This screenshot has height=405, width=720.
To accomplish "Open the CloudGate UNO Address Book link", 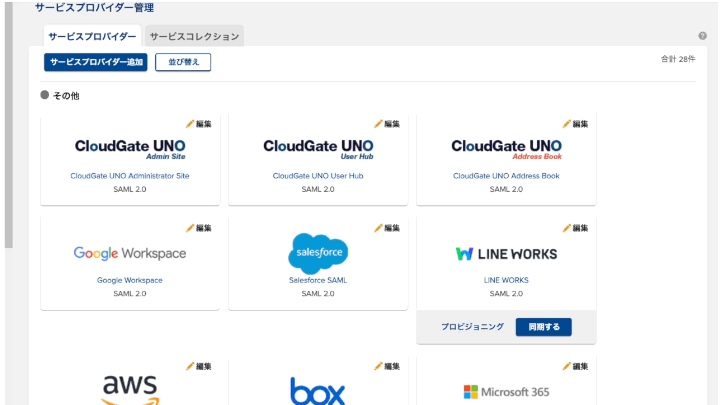I will (x=506, y=176).
